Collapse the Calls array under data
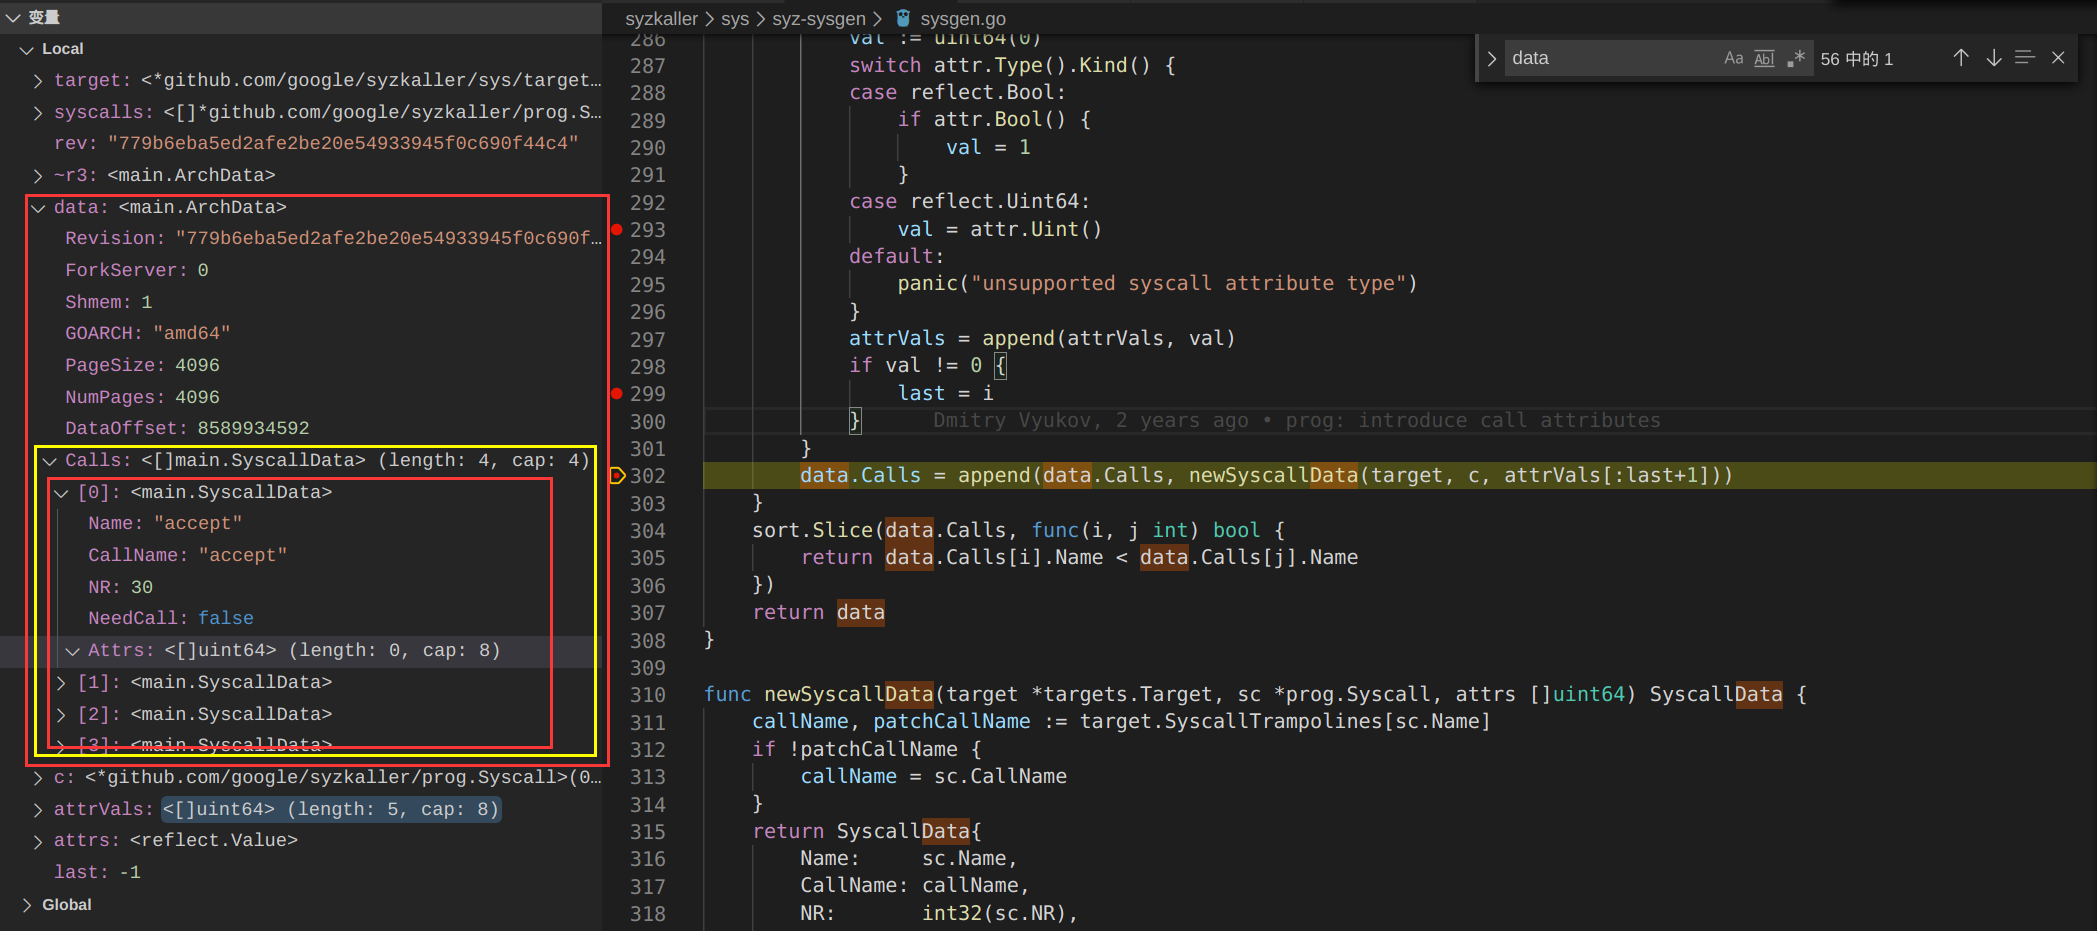 [50, 461]
